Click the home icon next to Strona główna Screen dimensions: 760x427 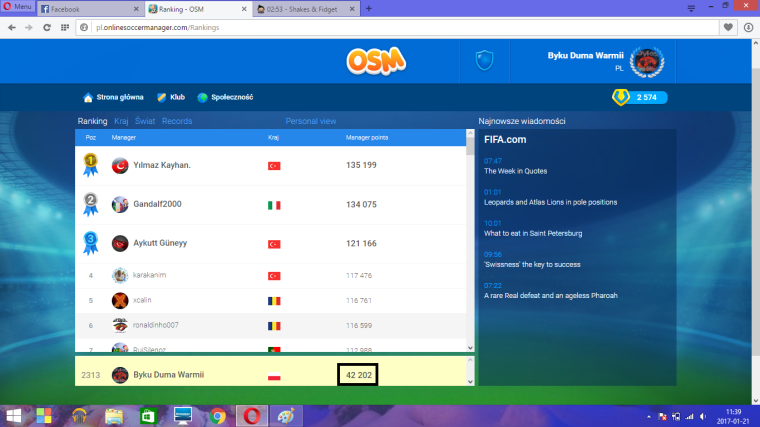(x=88, y=97)
